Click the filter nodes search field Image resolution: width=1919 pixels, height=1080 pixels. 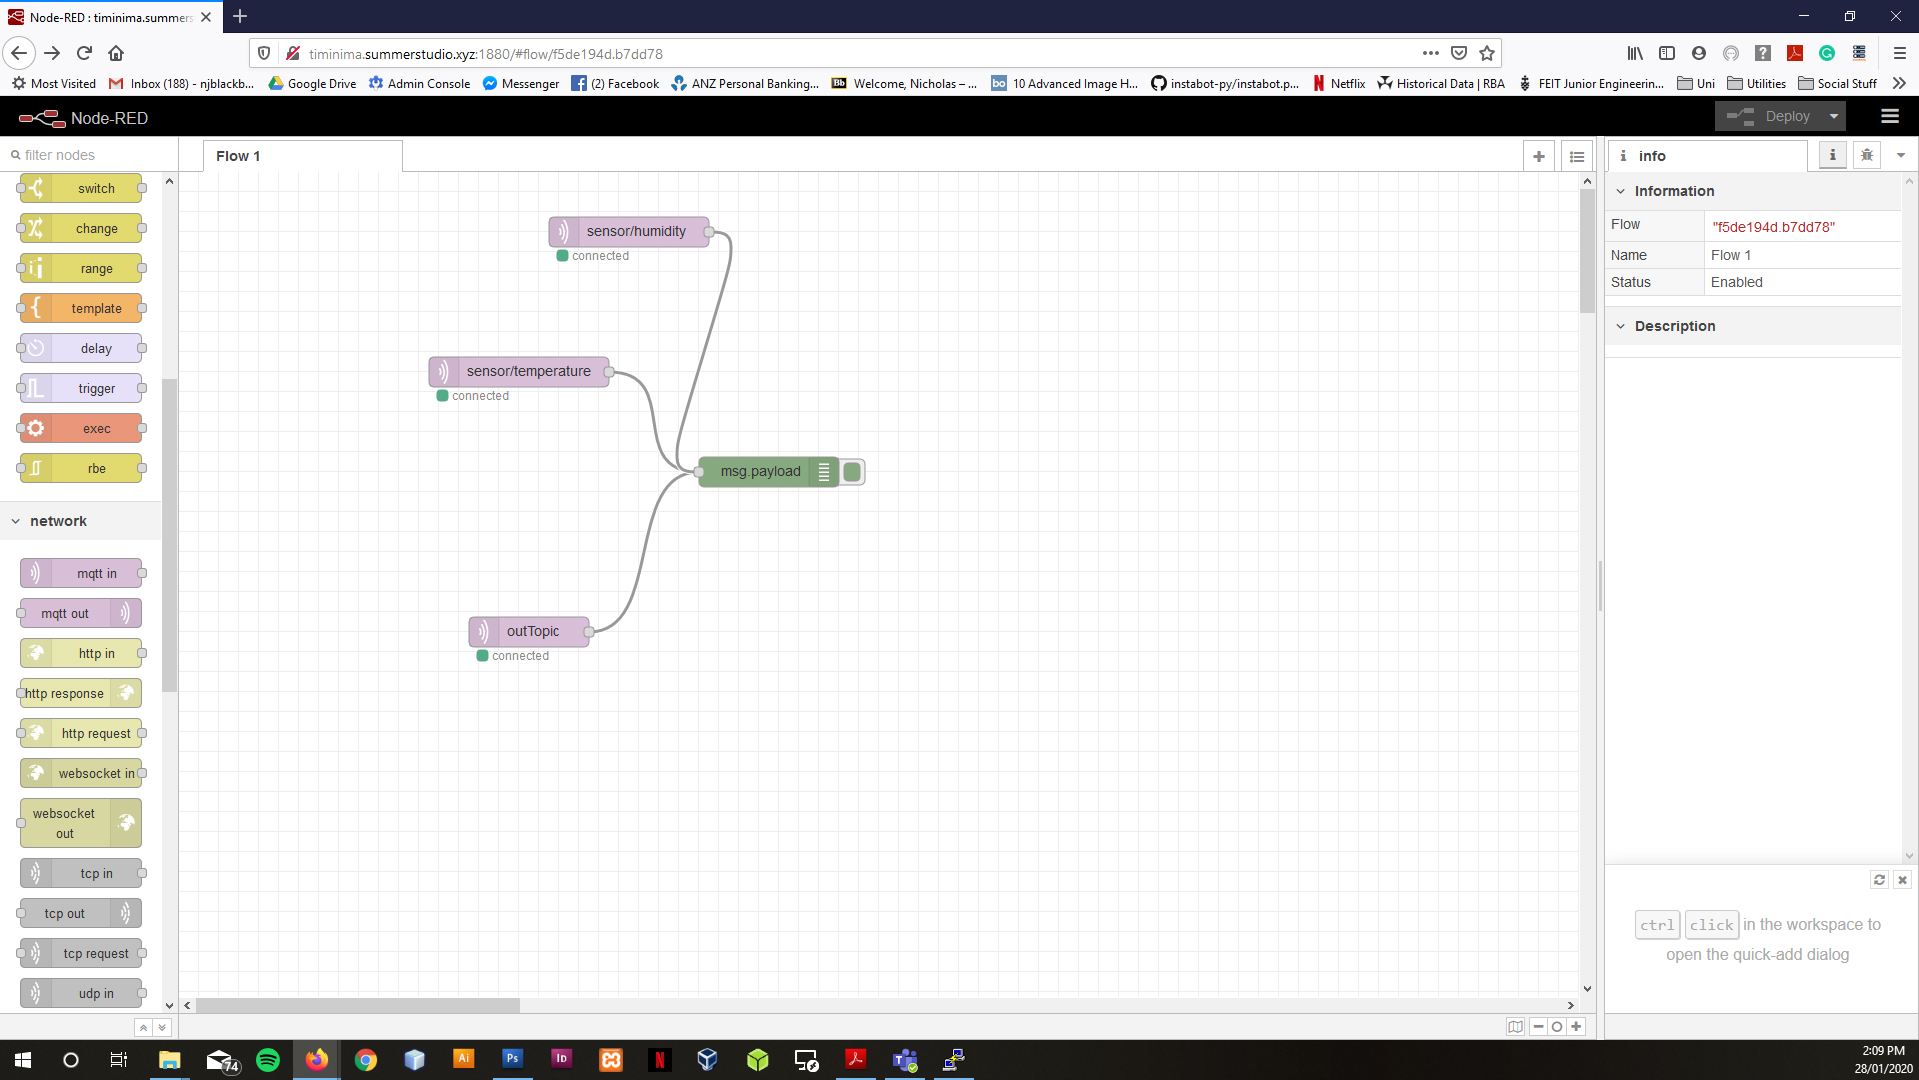90,155
